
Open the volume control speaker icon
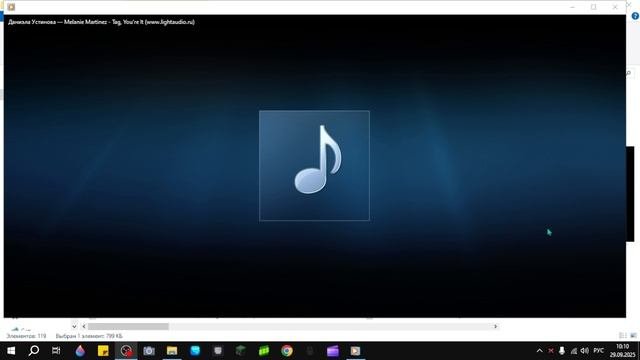(585, 351)
